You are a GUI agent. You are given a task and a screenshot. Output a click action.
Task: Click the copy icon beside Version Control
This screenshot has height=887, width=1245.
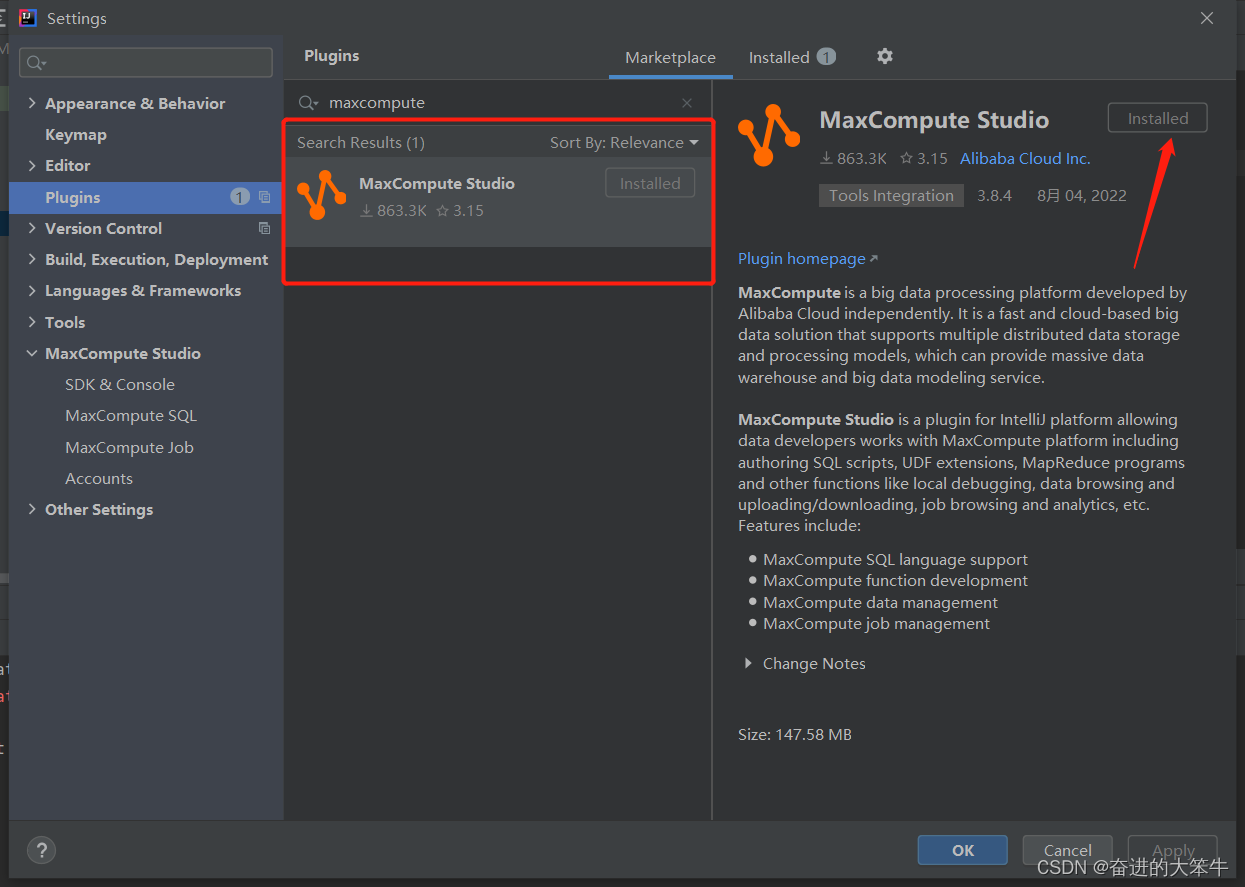click(264, 228)
